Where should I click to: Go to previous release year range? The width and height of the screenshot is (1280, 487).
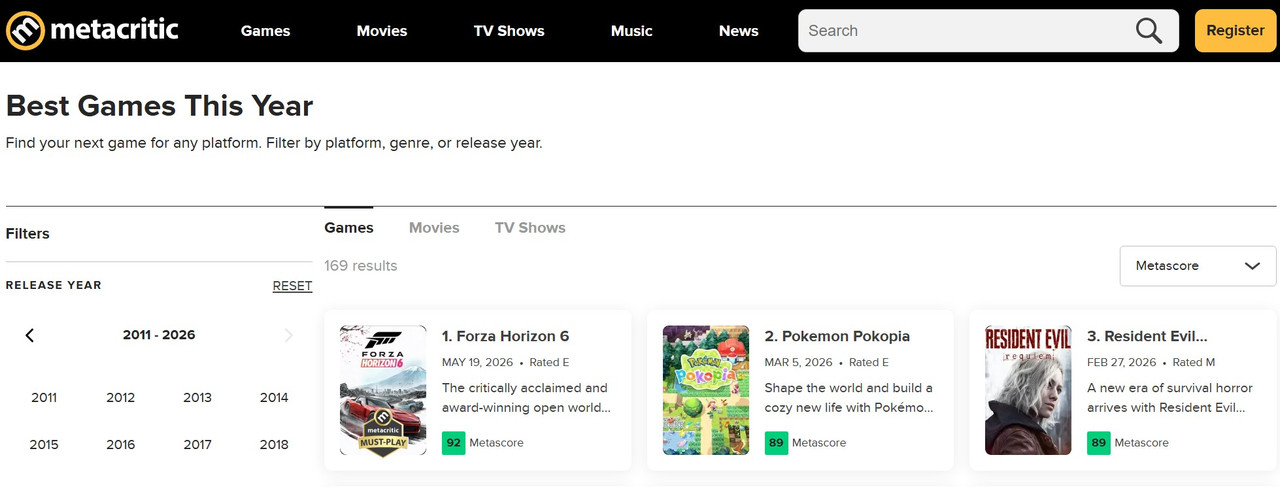click(29, 335)
